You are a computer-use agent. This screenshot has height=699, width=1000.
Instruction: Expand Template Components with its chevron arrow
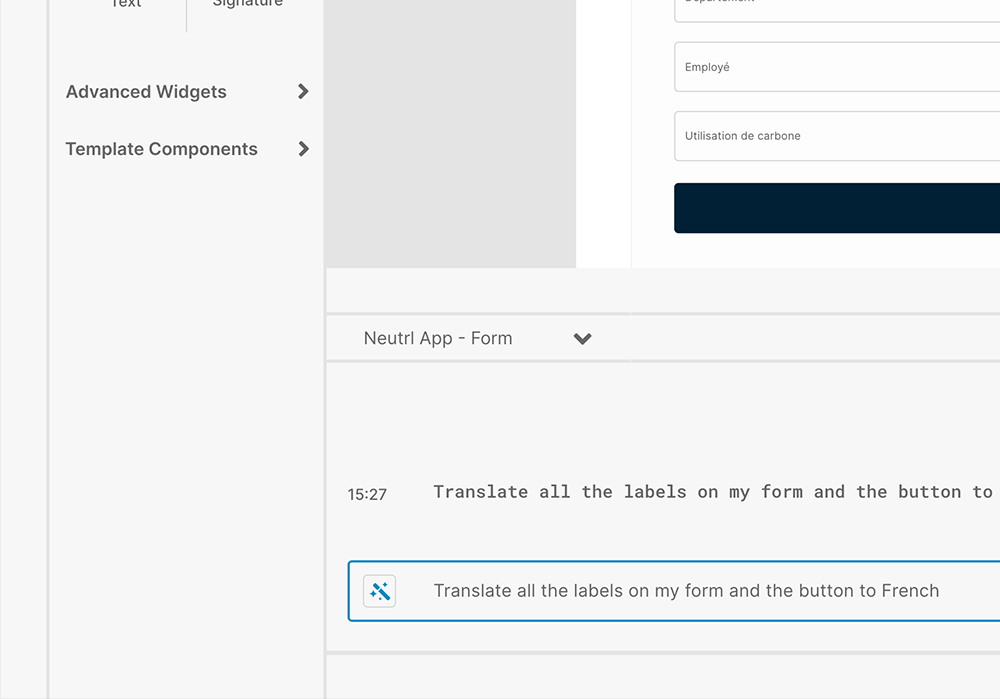coord(303,149)
